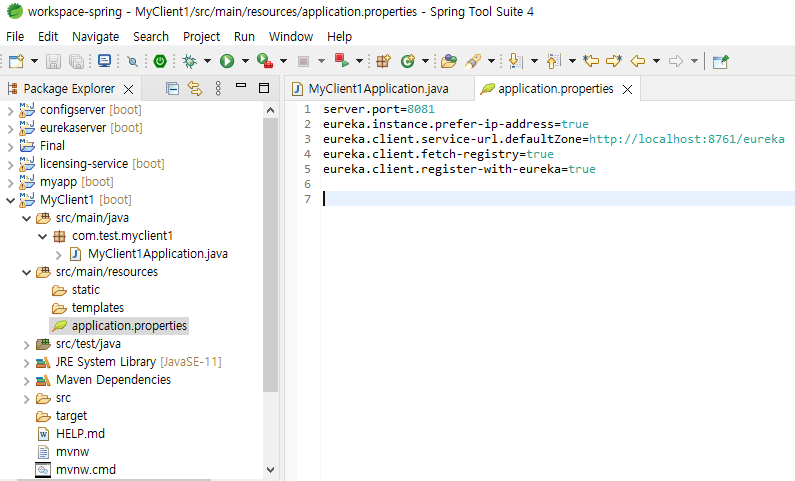Select HELP.md file

80,433
